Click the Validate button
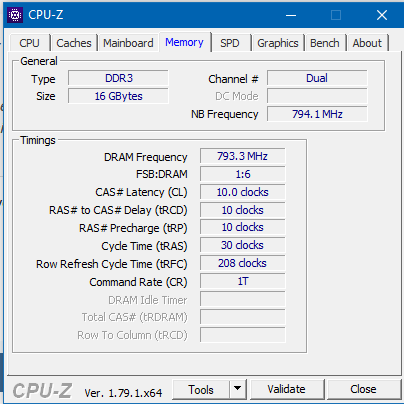Image resolution: width=404 pixels, height=404 pixels. click(286, 389)
